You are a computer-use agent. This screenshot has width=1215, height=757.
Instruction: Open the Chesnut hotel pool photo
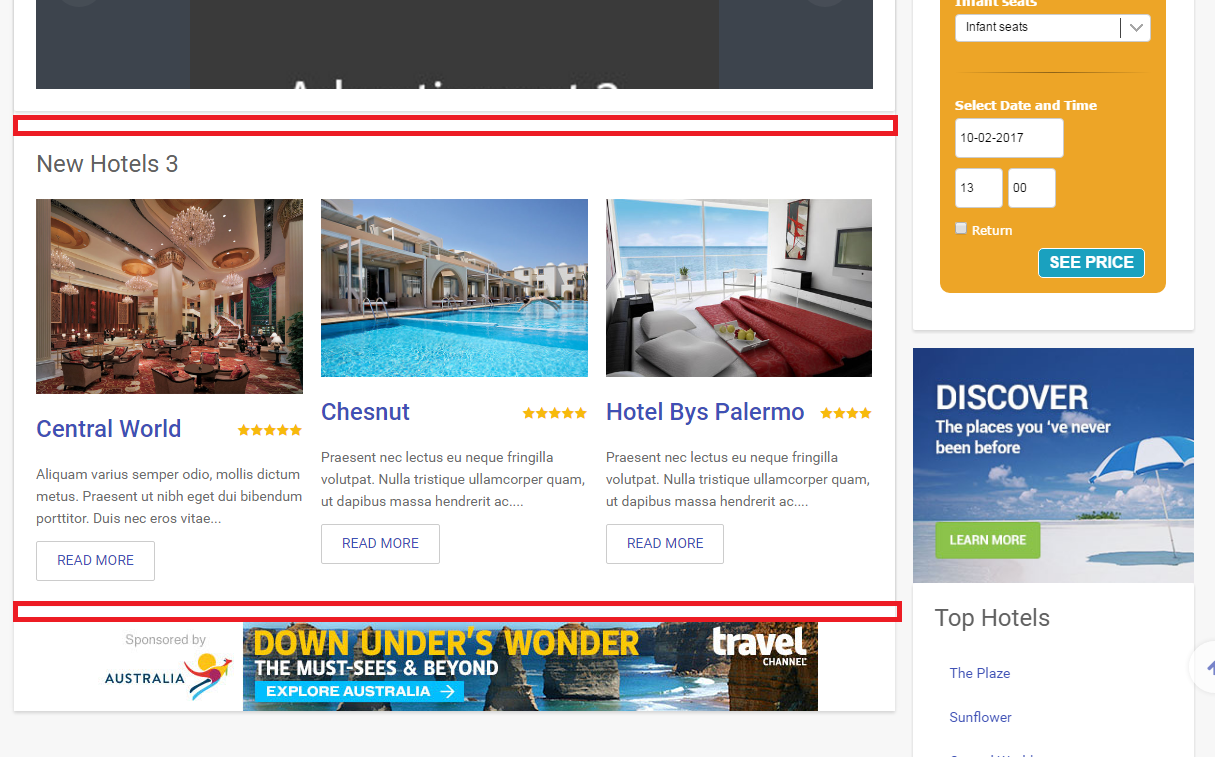coord(454,288)
